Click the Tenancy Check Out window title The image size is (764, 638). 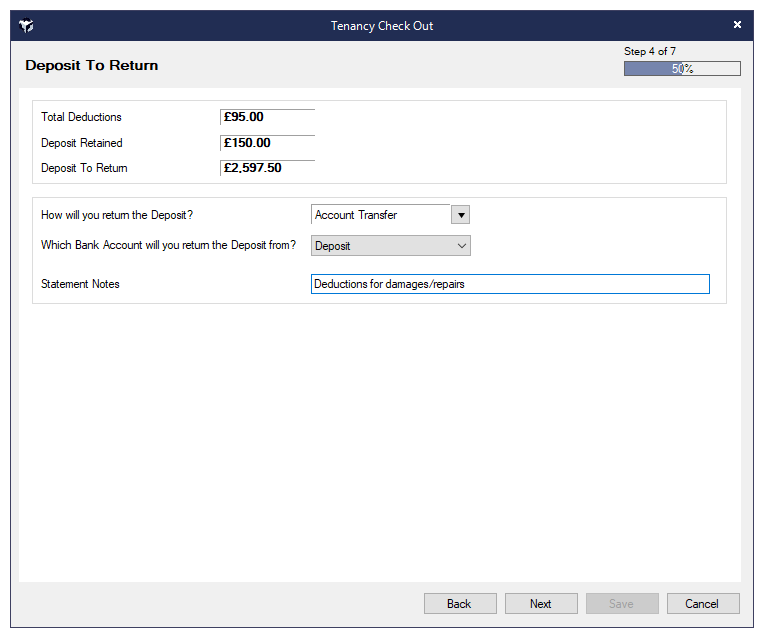[382, 26]
